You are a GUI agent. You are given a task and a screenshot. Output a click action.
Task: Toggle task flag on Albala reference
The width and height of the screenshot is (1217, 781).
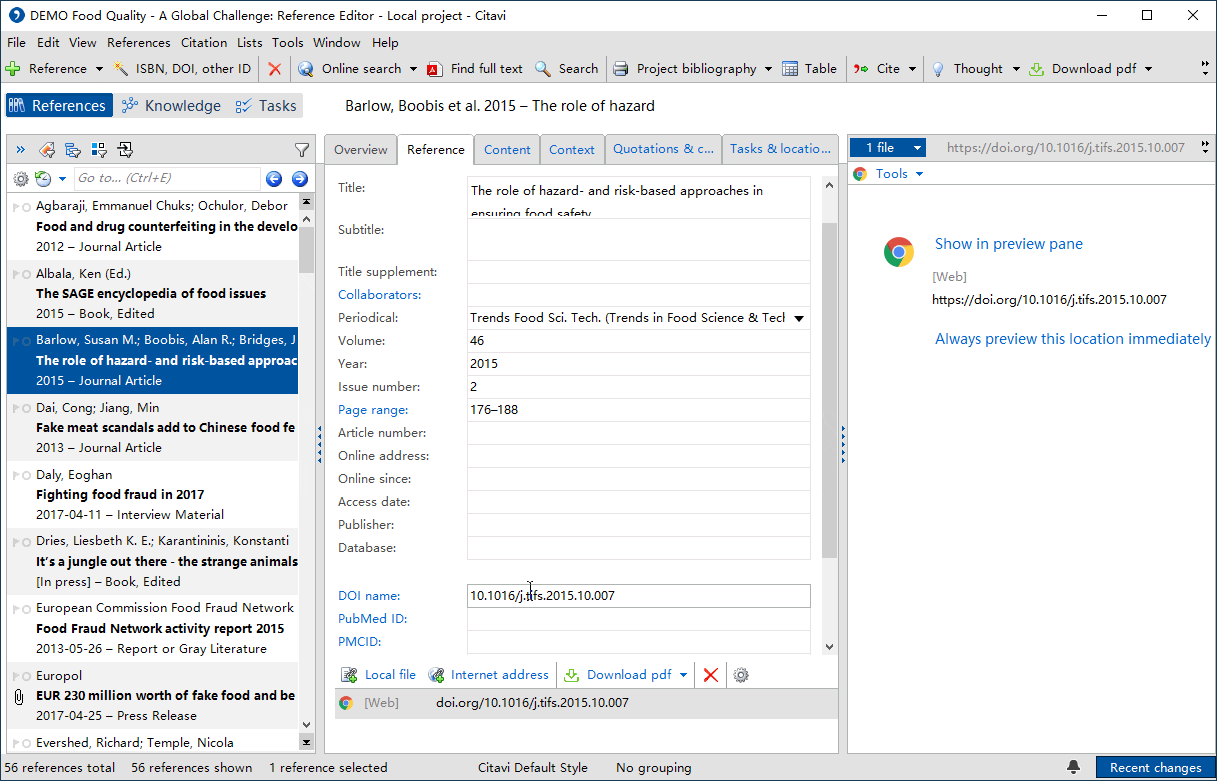[x=16, y=274]
